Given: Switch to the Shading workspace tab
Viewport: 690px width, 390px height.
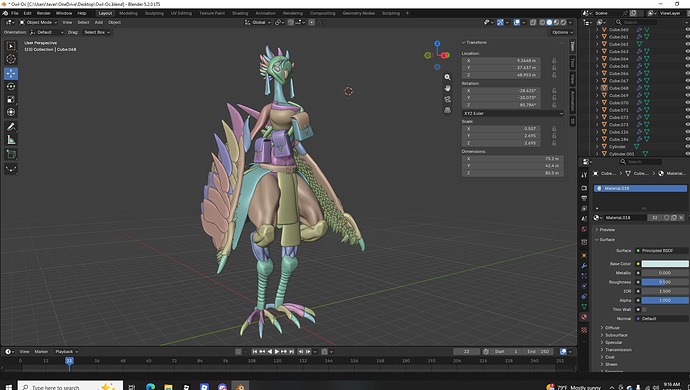Looking at the screenshot, I should pos(240,13).
